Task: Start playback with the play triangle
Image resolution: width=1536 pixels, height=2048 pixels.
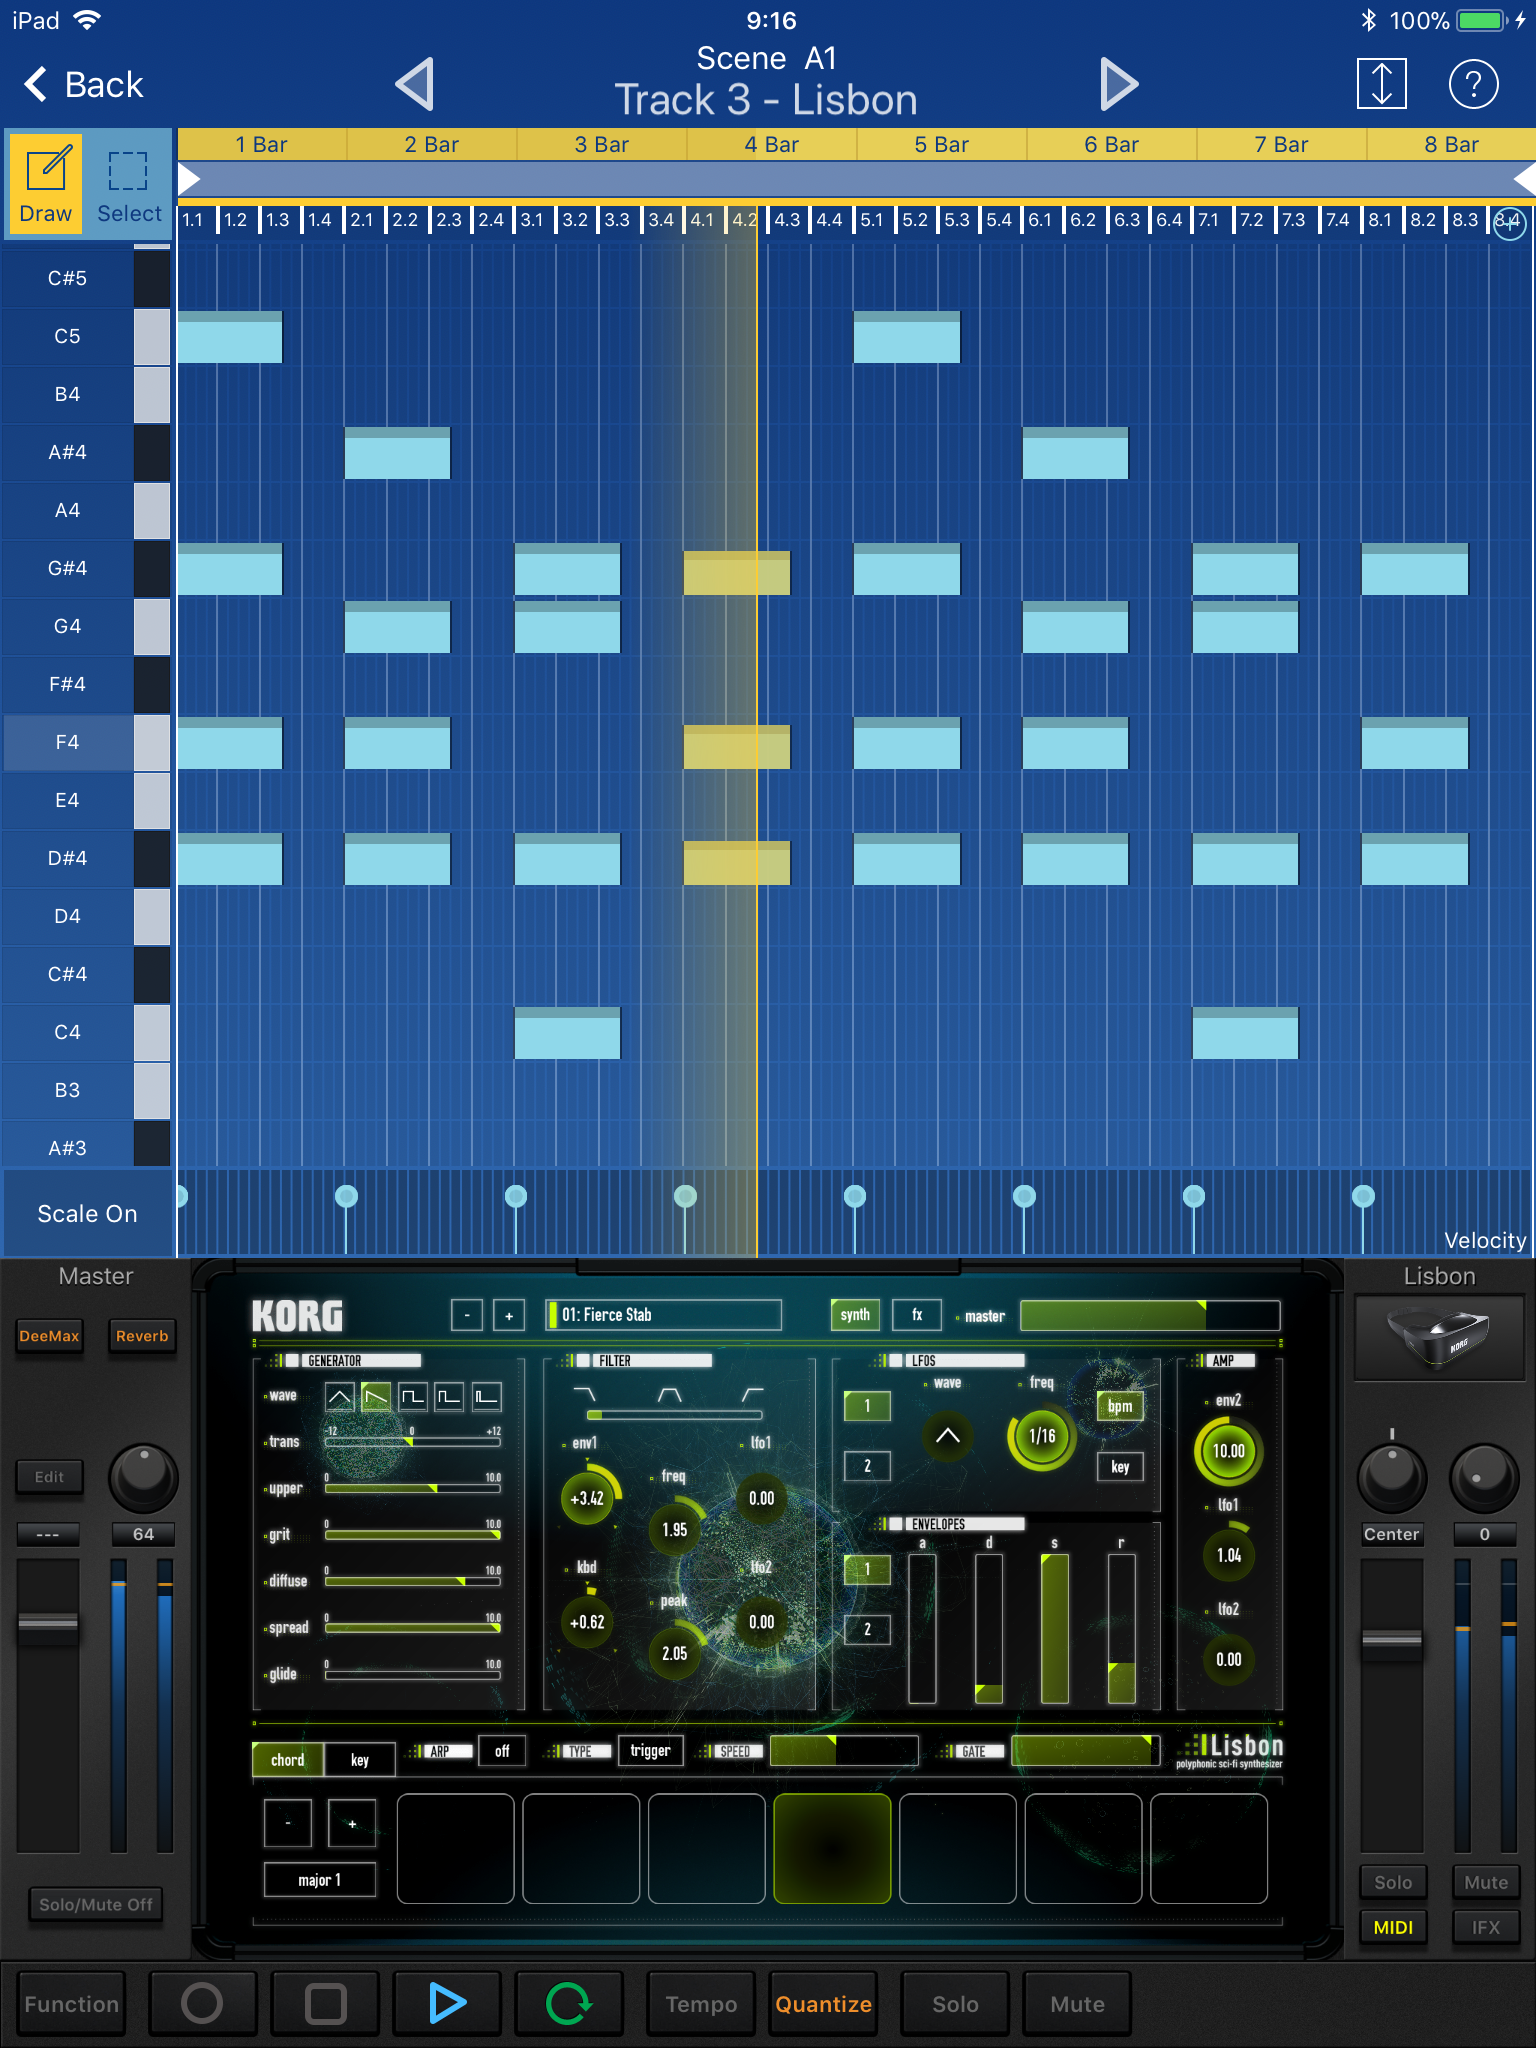Action: (x=447, y=2003)
